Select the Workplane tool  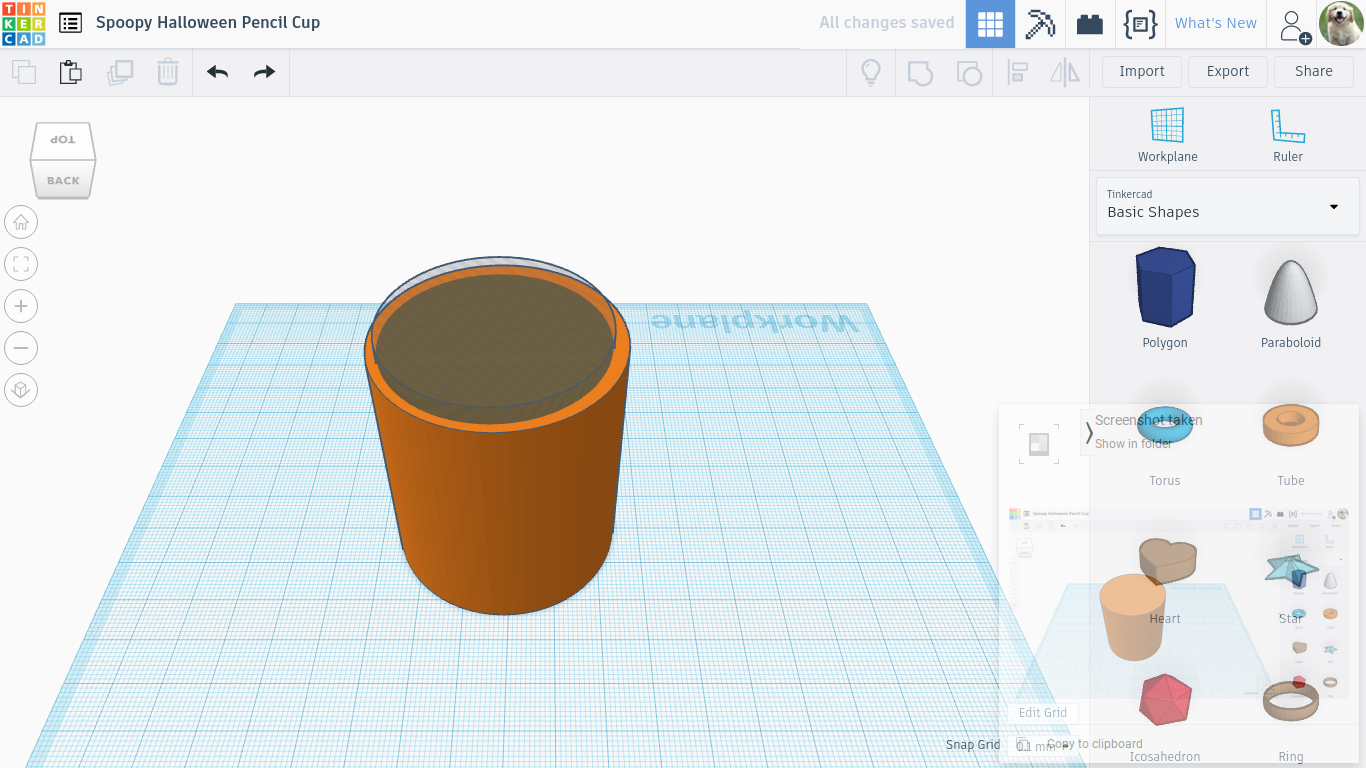point(1167,135)
